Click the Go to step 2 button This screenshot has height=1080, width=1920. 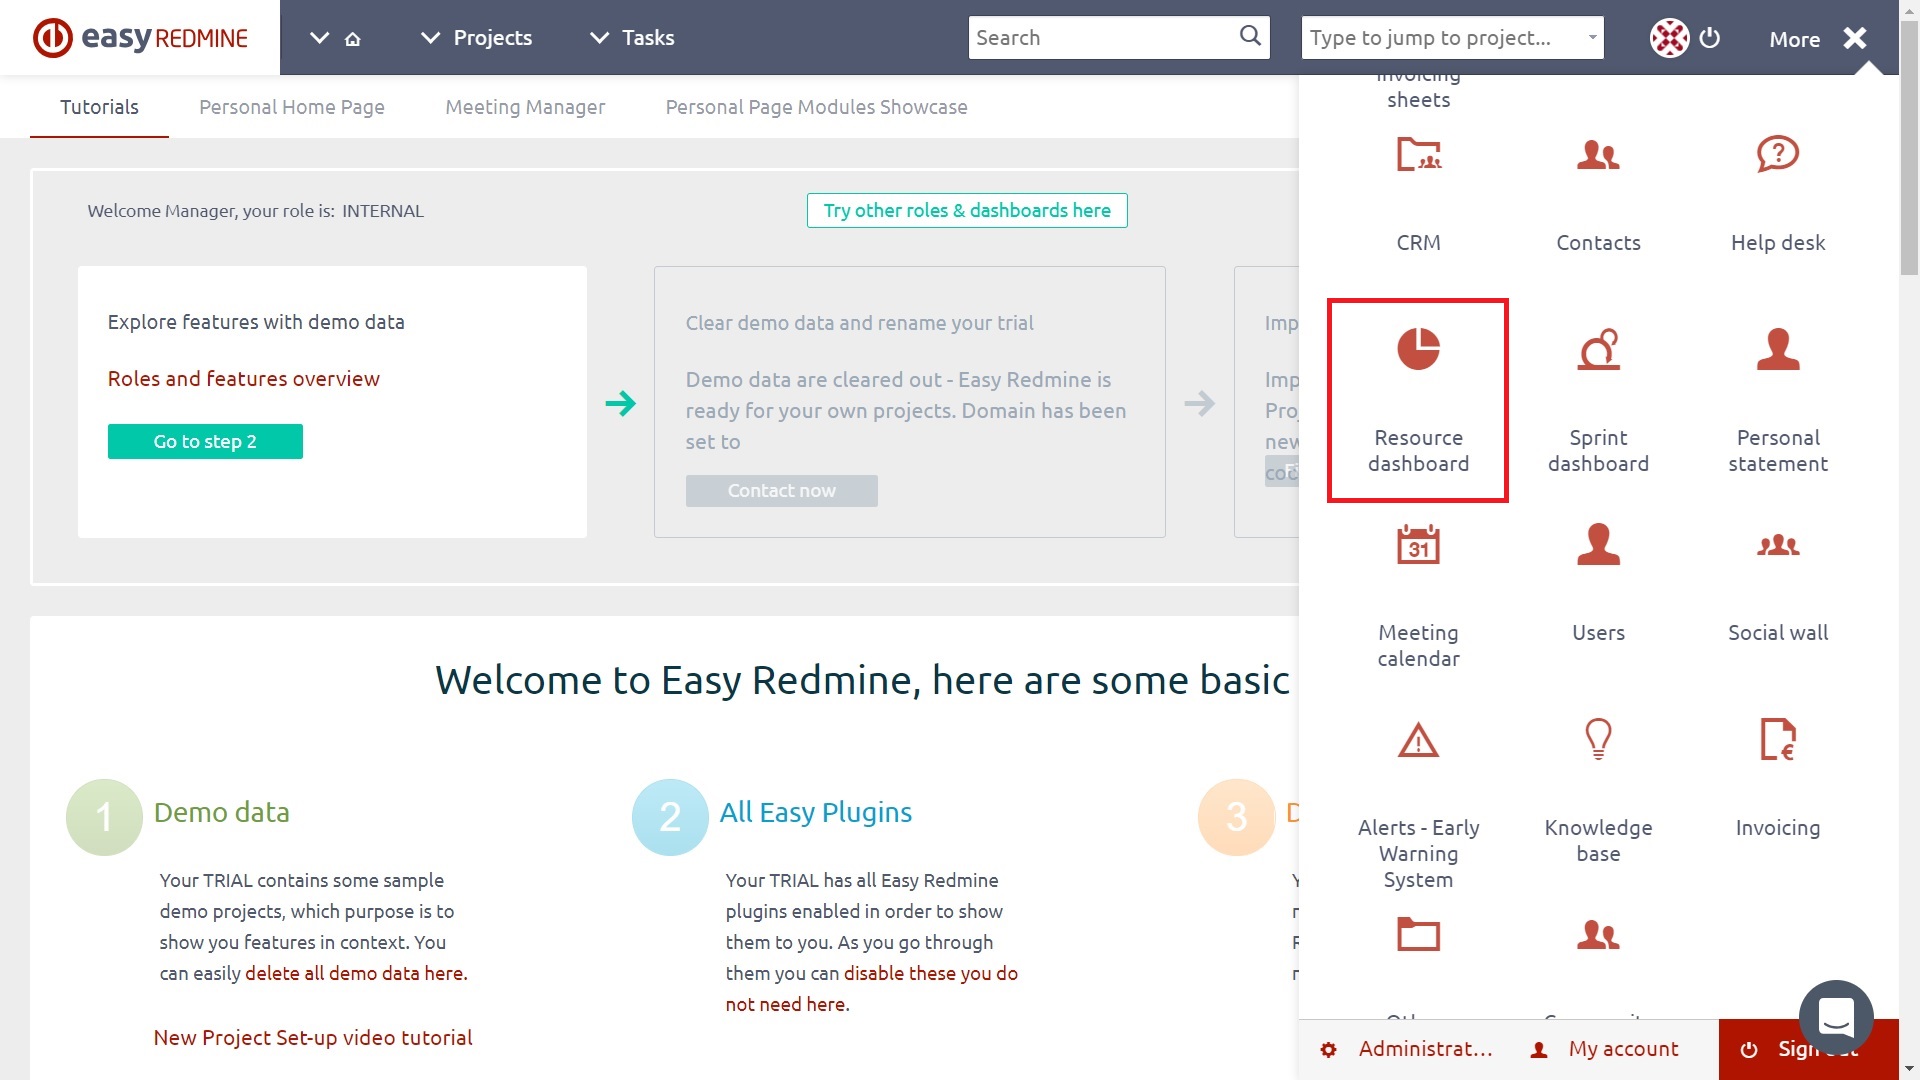(x=205, y=441)
